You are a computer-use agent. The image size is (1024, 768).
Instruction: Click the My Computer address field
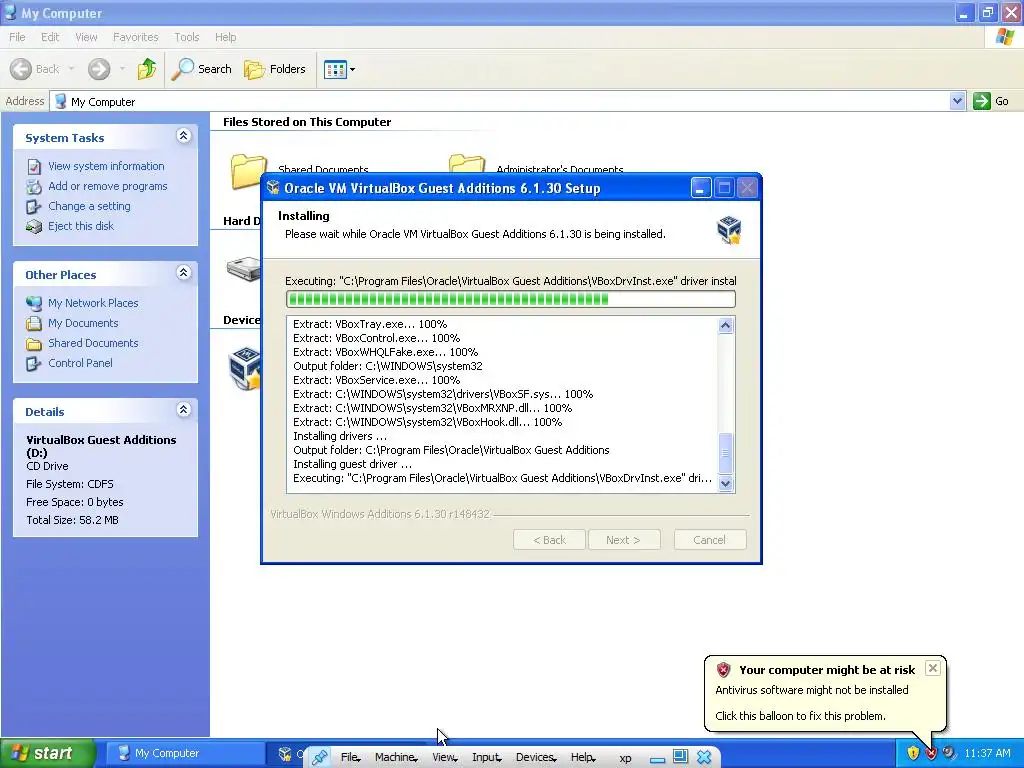pyautogui.click(x=500, y=101)
